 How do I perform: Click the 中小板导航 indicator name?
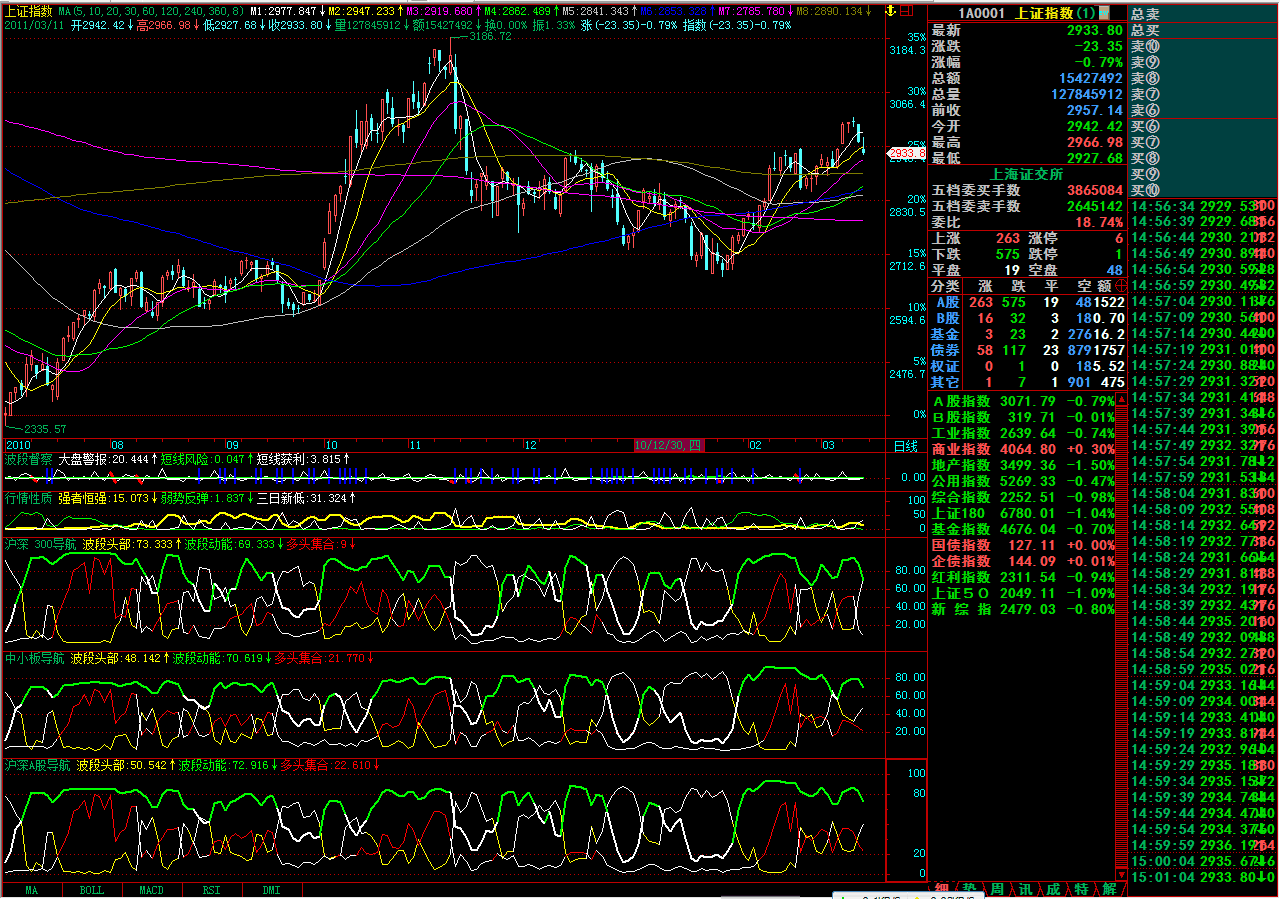(35, 658)
